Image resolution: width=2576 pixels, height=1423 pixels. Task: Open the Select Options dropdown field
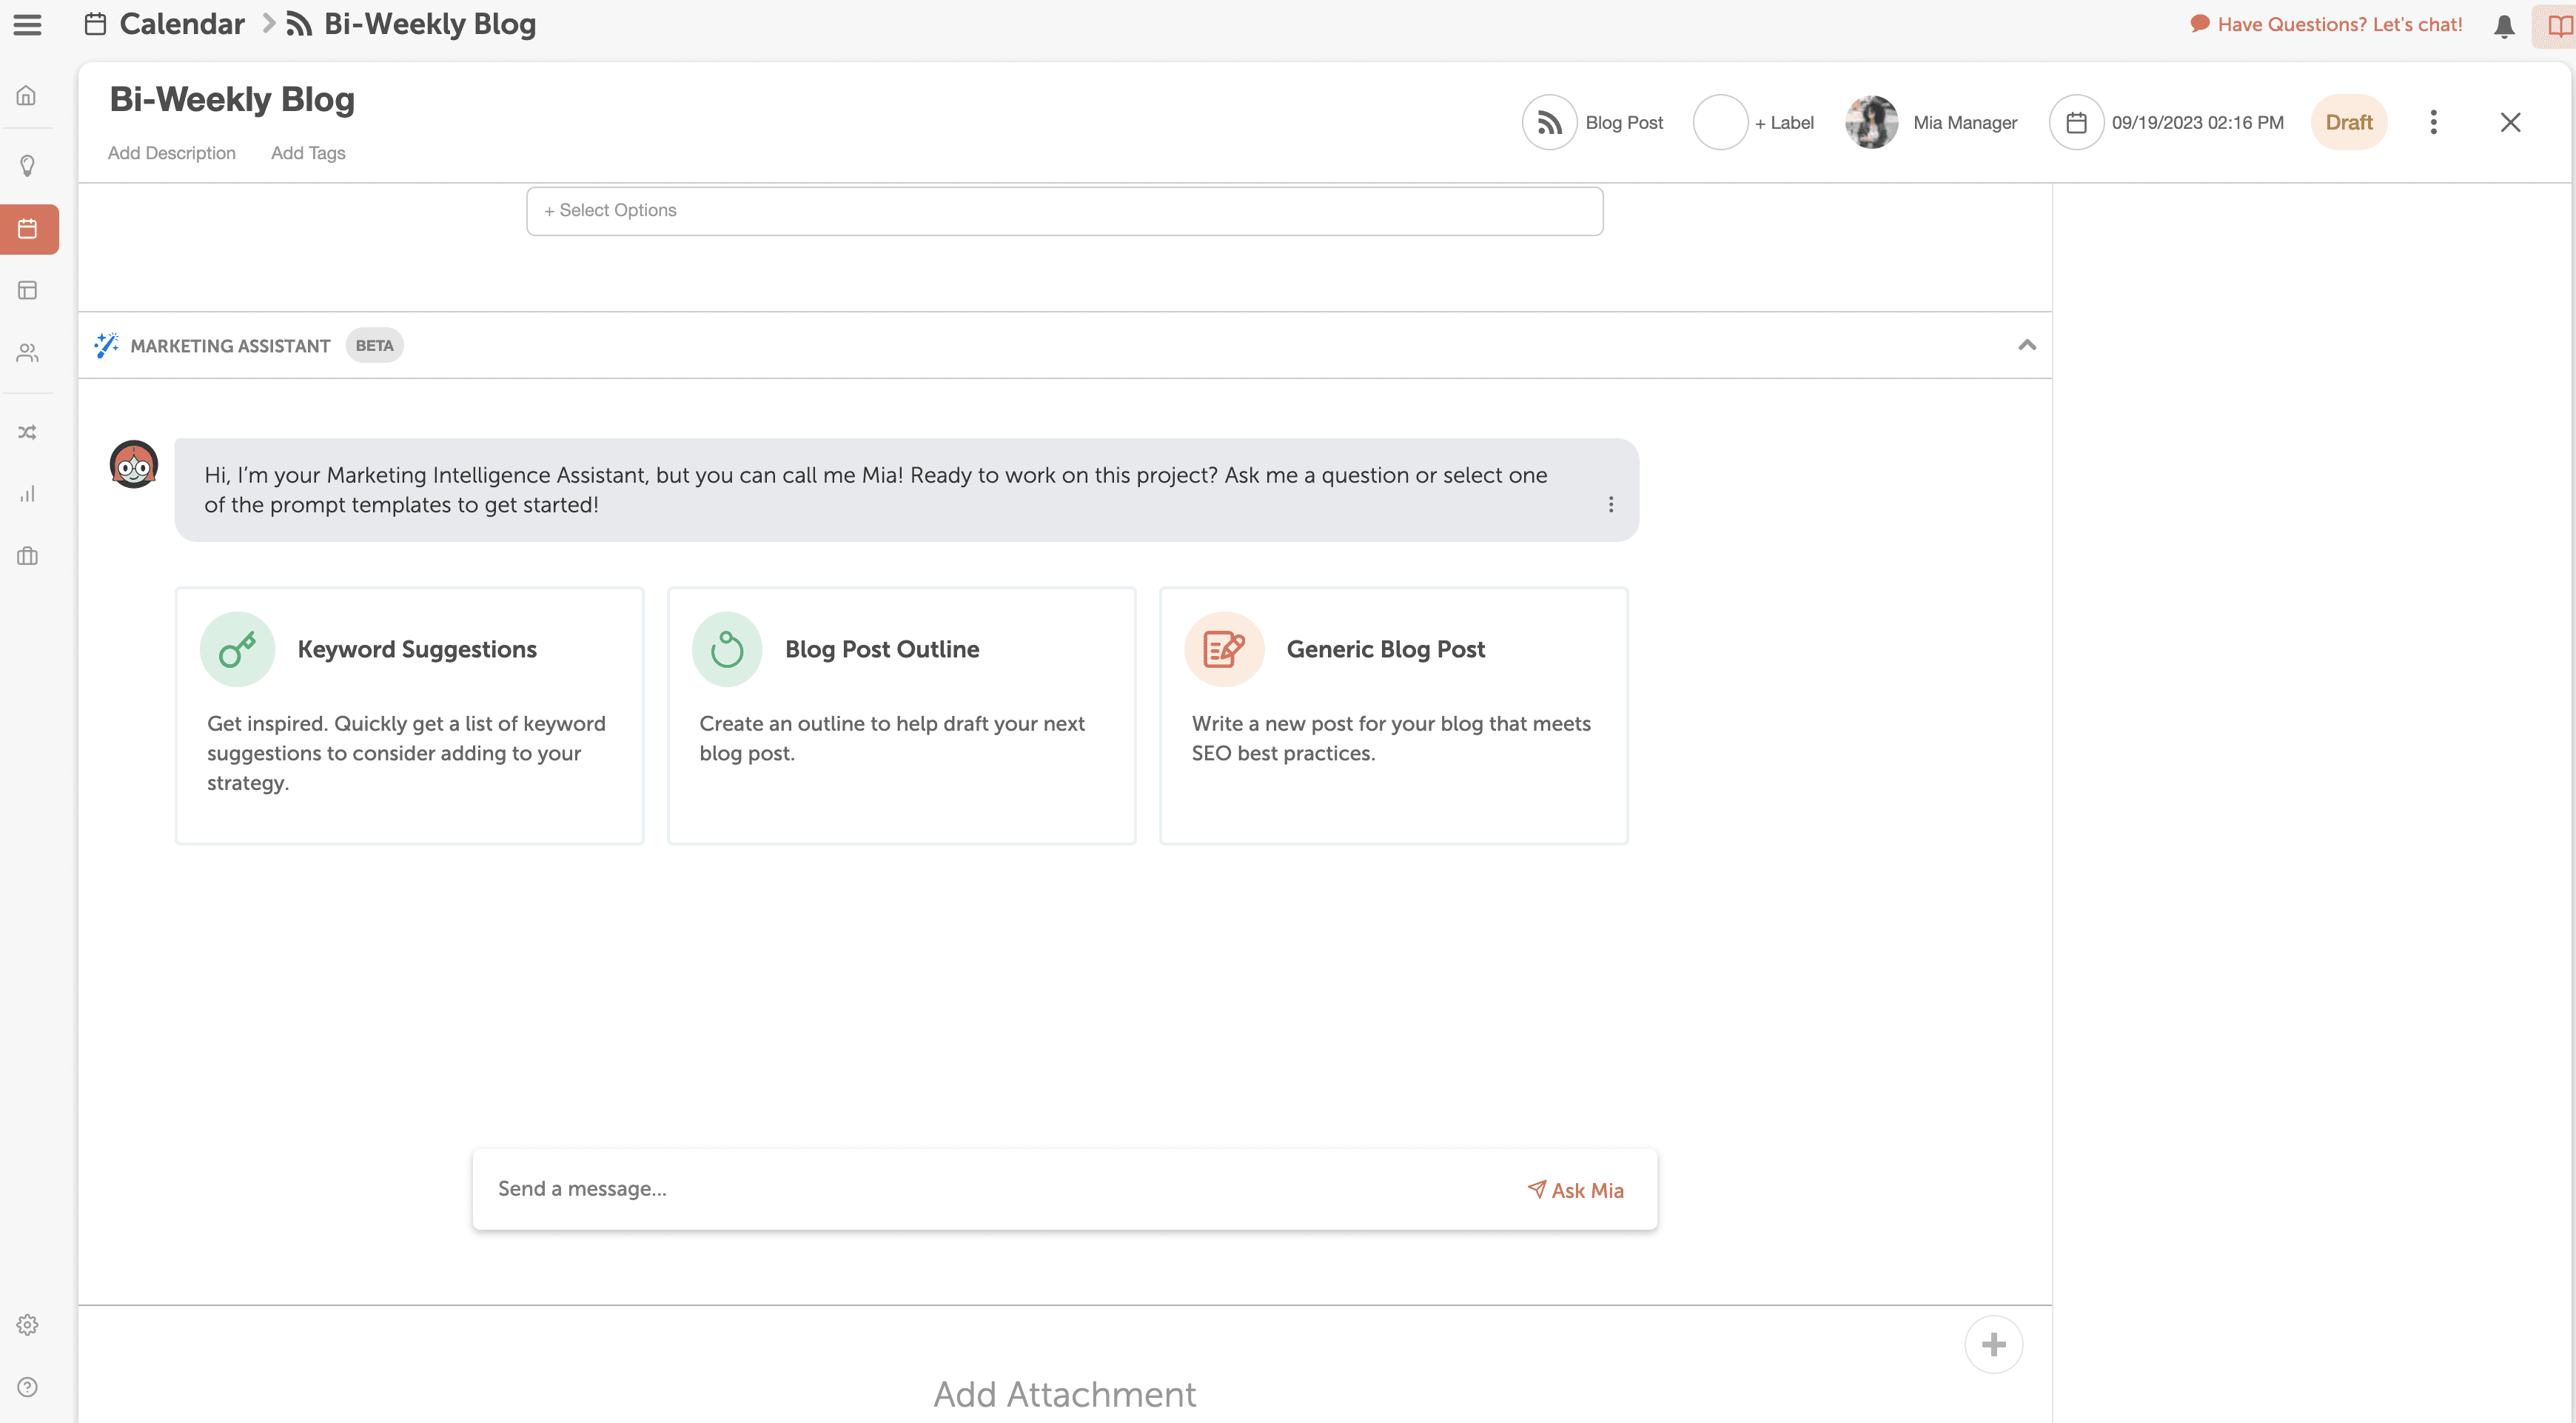tap(1064, 210)
